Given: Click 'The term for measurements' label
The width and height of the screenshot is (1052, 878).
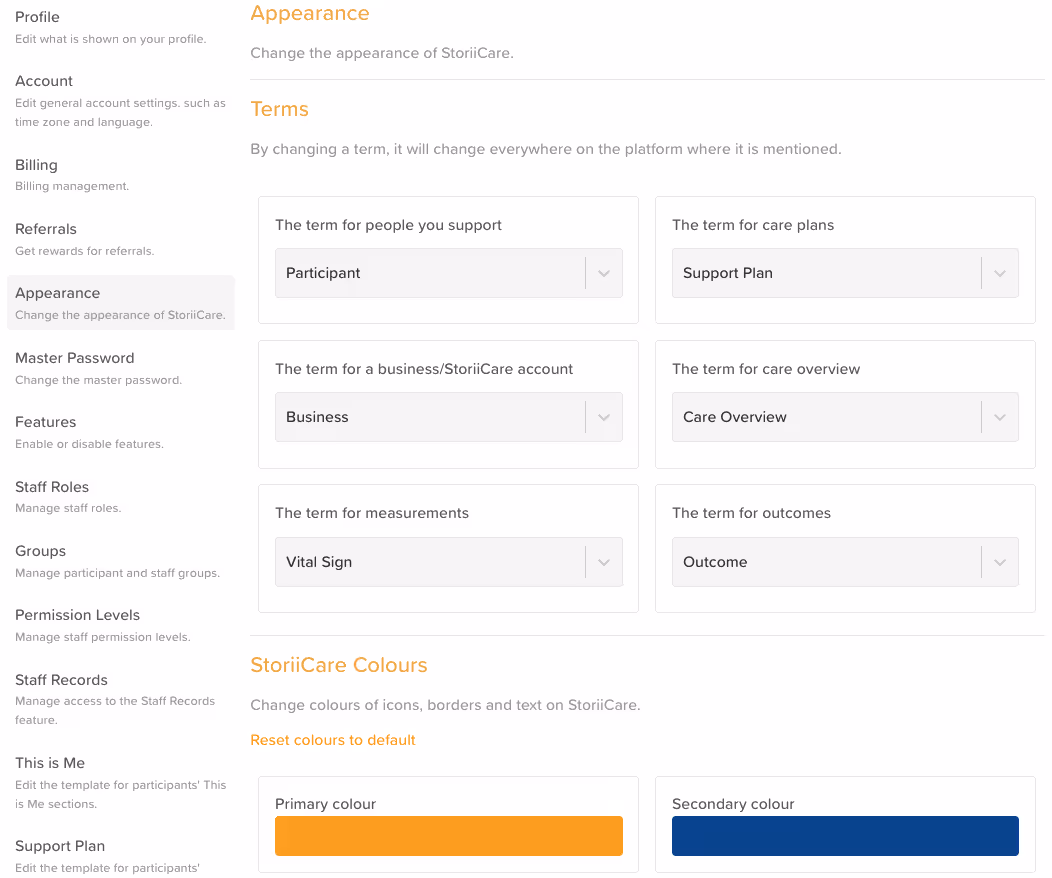Looking at the screenshot, I should point(372,513).
